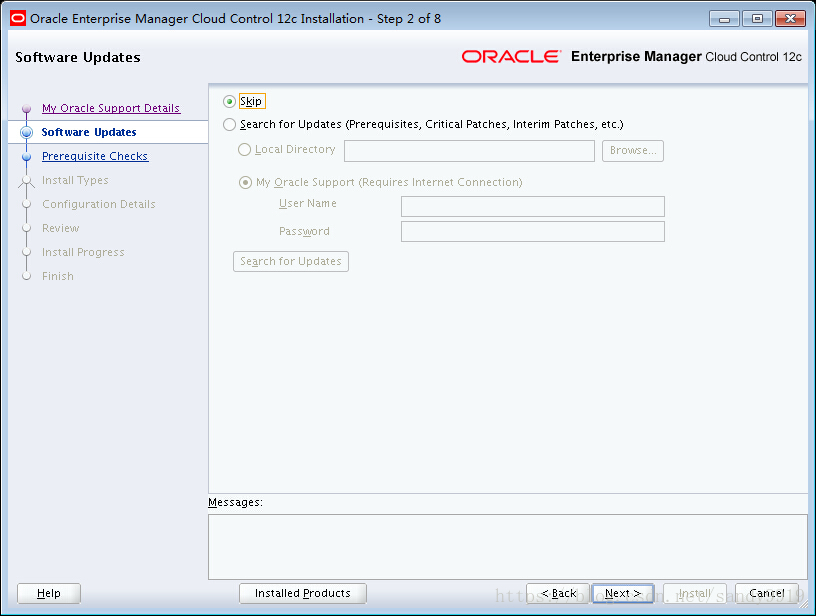
Task: Click the Search for Updates button
Action: click(290, 261)
